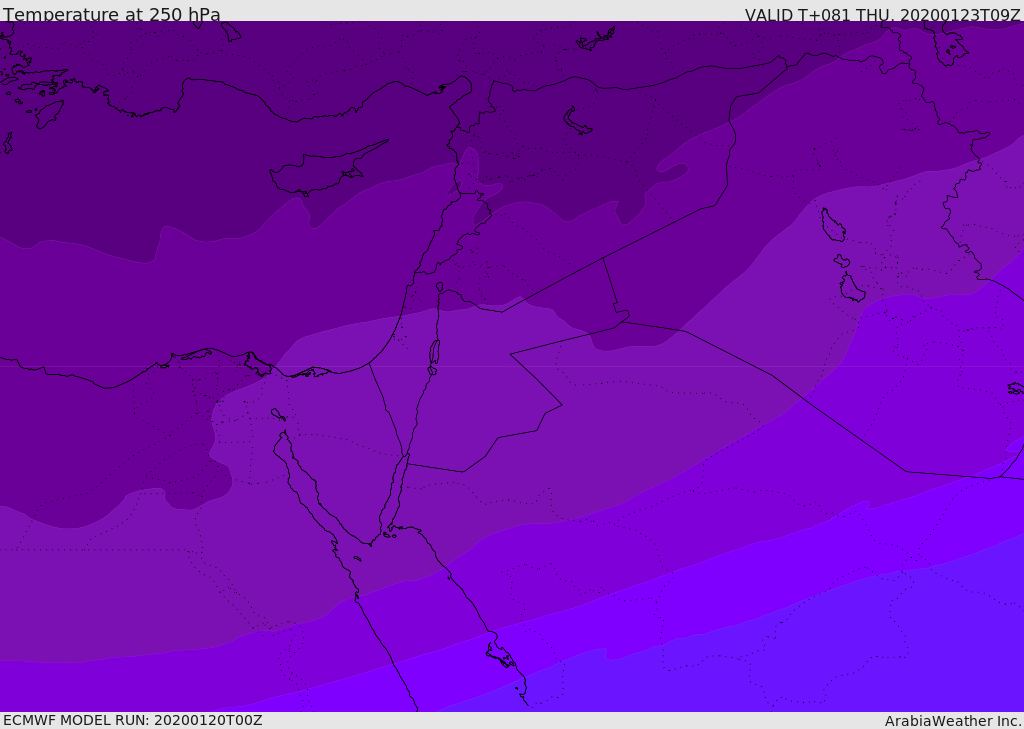1024x729 pixels.
Task: Click the 'Temperature at 250 hPa' title
Action: [112, 14]
